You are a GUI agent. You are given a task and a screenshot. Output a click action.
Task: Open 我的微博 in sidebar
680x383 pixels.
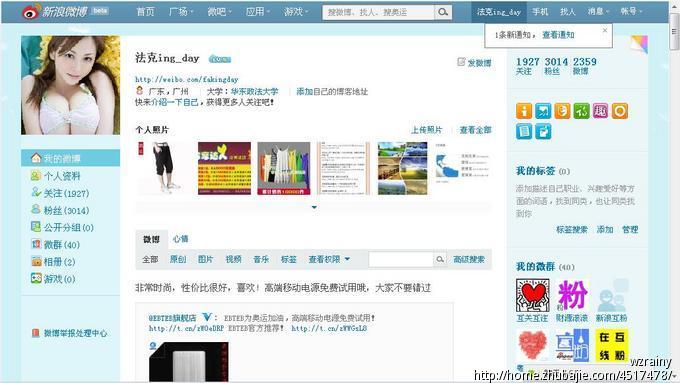click(x=70, y=158)
